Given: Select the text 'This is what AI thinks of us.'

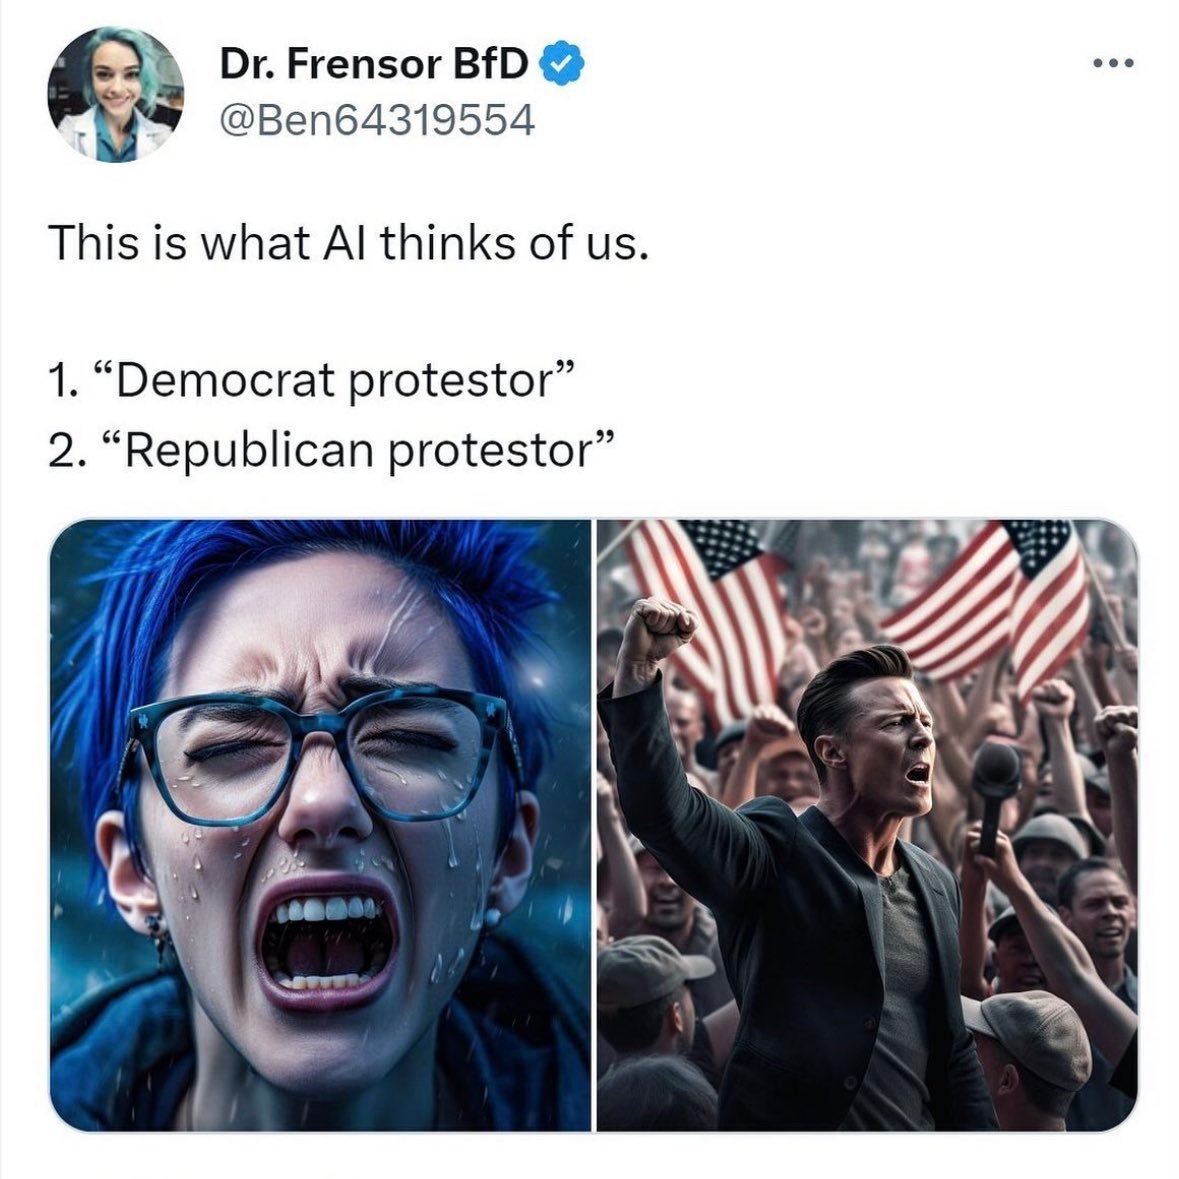Looking at the screenshot, I should pyautogui.click(x=348, y=244).
